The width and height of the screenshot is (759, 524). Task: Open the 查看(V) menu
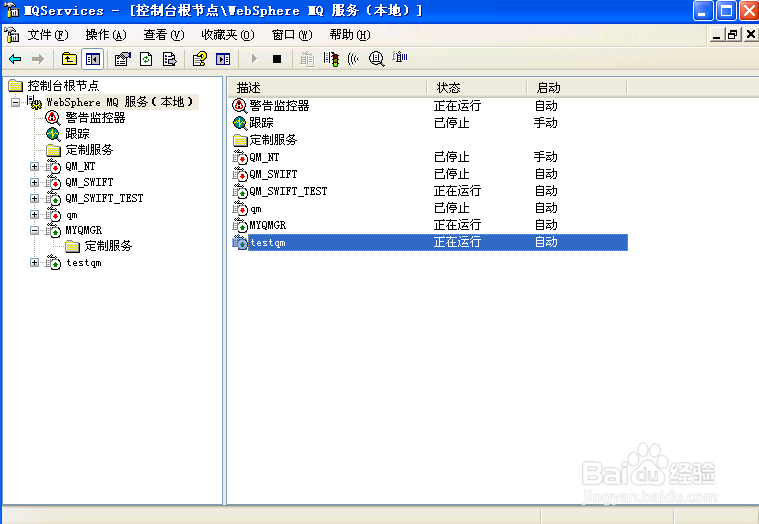164,35
